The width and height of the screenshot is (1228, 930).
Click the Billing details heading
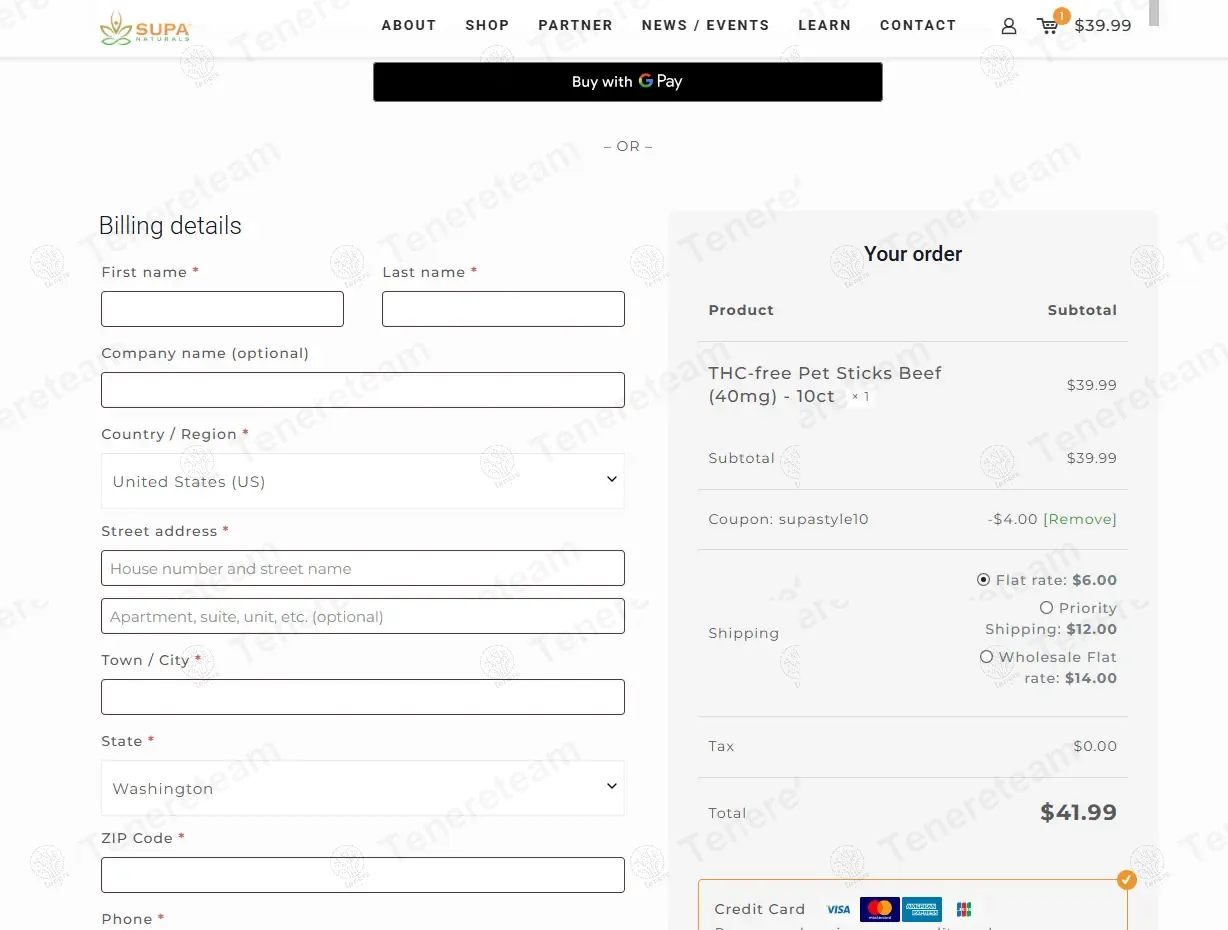(x=170, y=226)
